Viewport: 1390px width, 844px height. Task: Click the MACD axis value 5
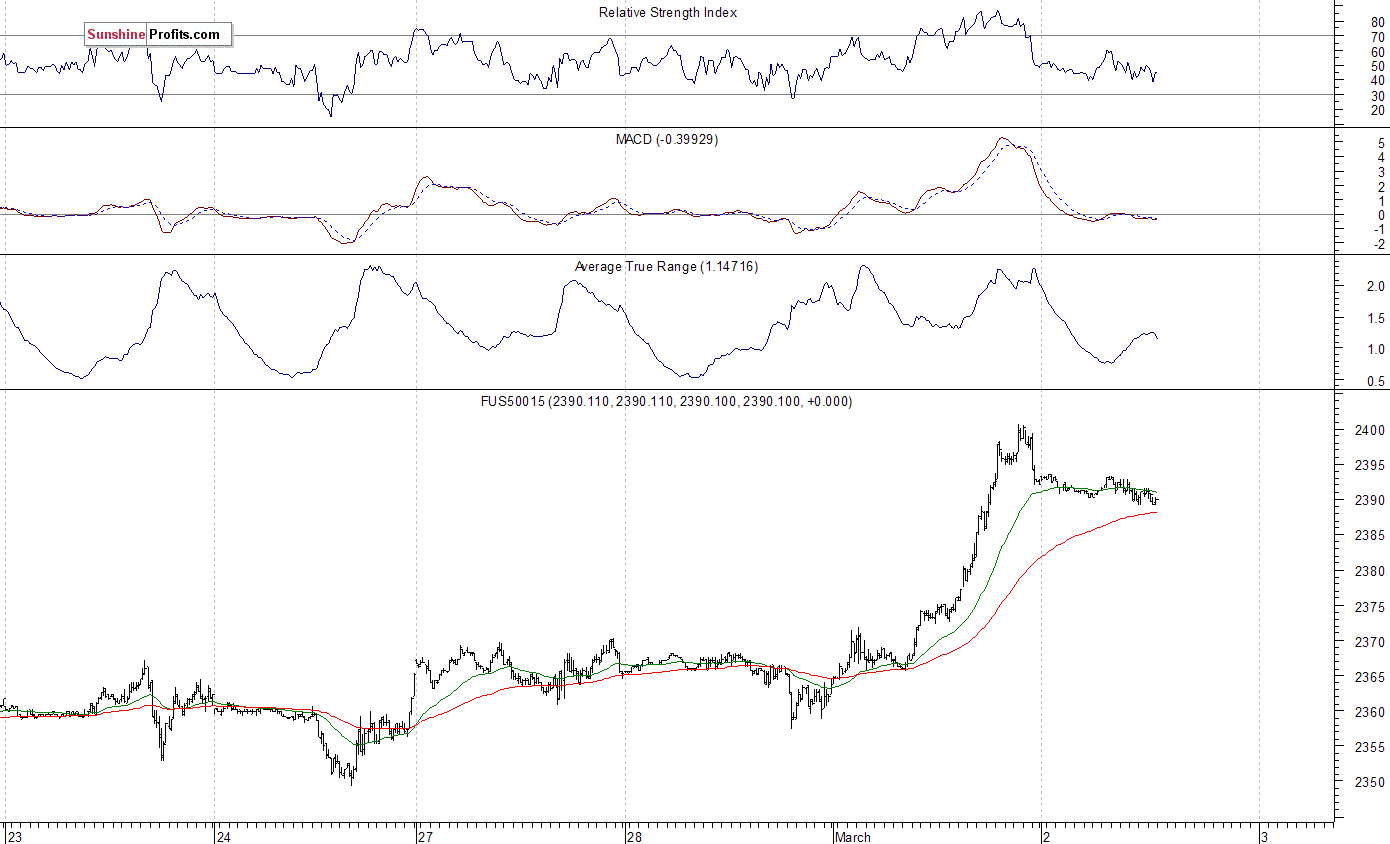(x=1381, y=142)
